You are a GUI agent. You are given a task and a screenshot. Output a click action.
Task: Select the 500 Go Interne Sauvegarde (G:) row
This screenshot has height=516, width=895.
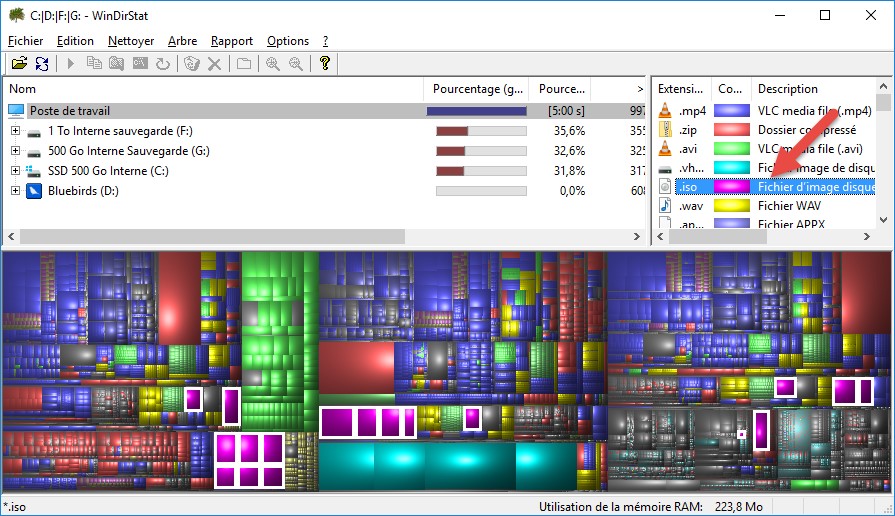pos(128,151)
